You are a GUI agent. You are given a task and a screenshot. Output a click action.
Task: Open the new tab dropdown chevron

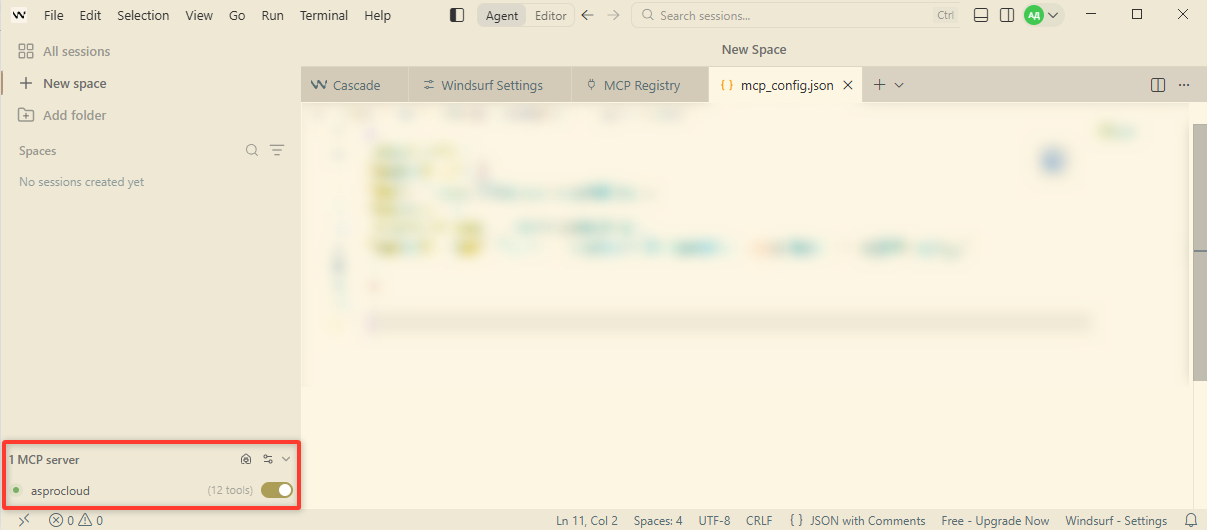click(x=899, y=85)
